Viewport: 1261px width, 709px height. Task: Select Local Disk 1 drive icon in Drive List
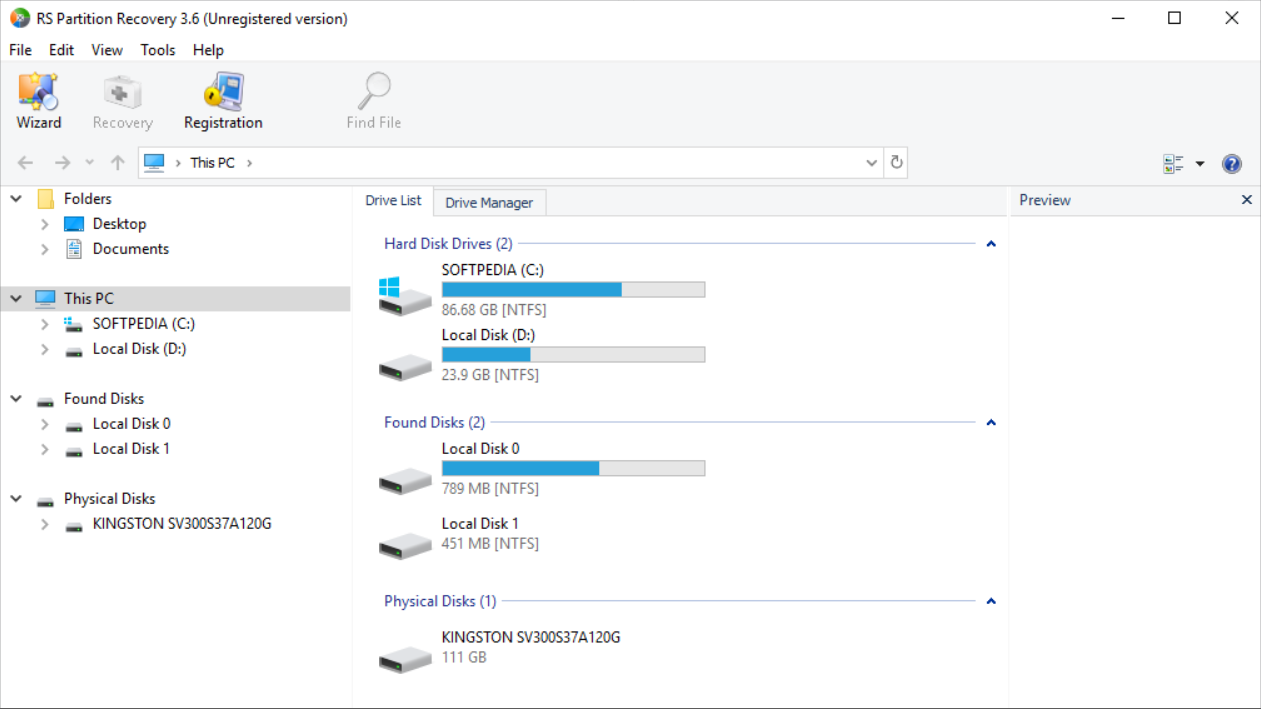[405, 546]
